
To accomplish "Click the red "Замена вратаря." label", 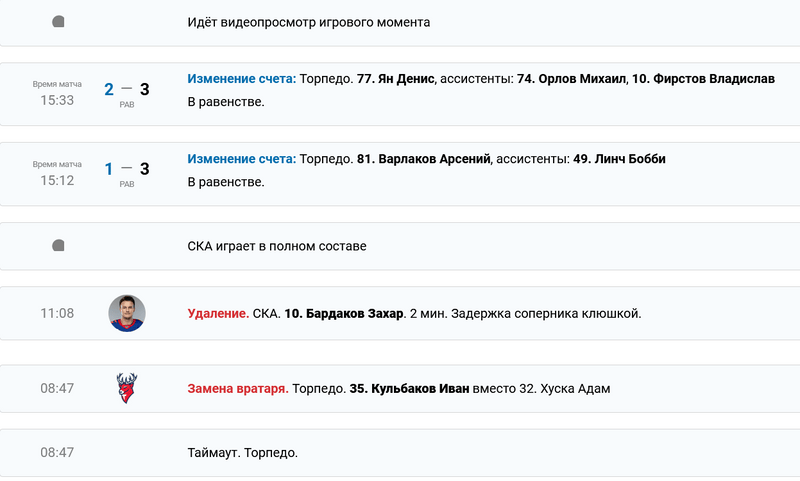I will (x=238, y=388).
